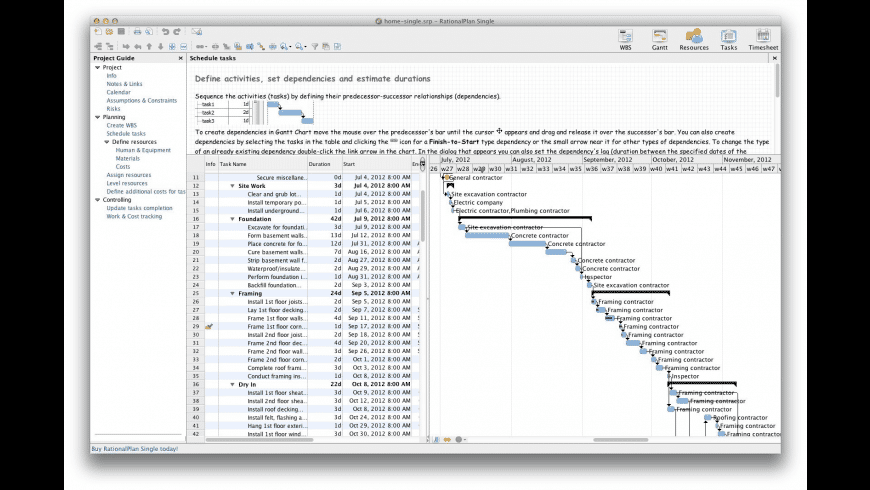Collapse the Controlling node in Project Guide
The width and height of the screenshot is (870, 490).
98,200
